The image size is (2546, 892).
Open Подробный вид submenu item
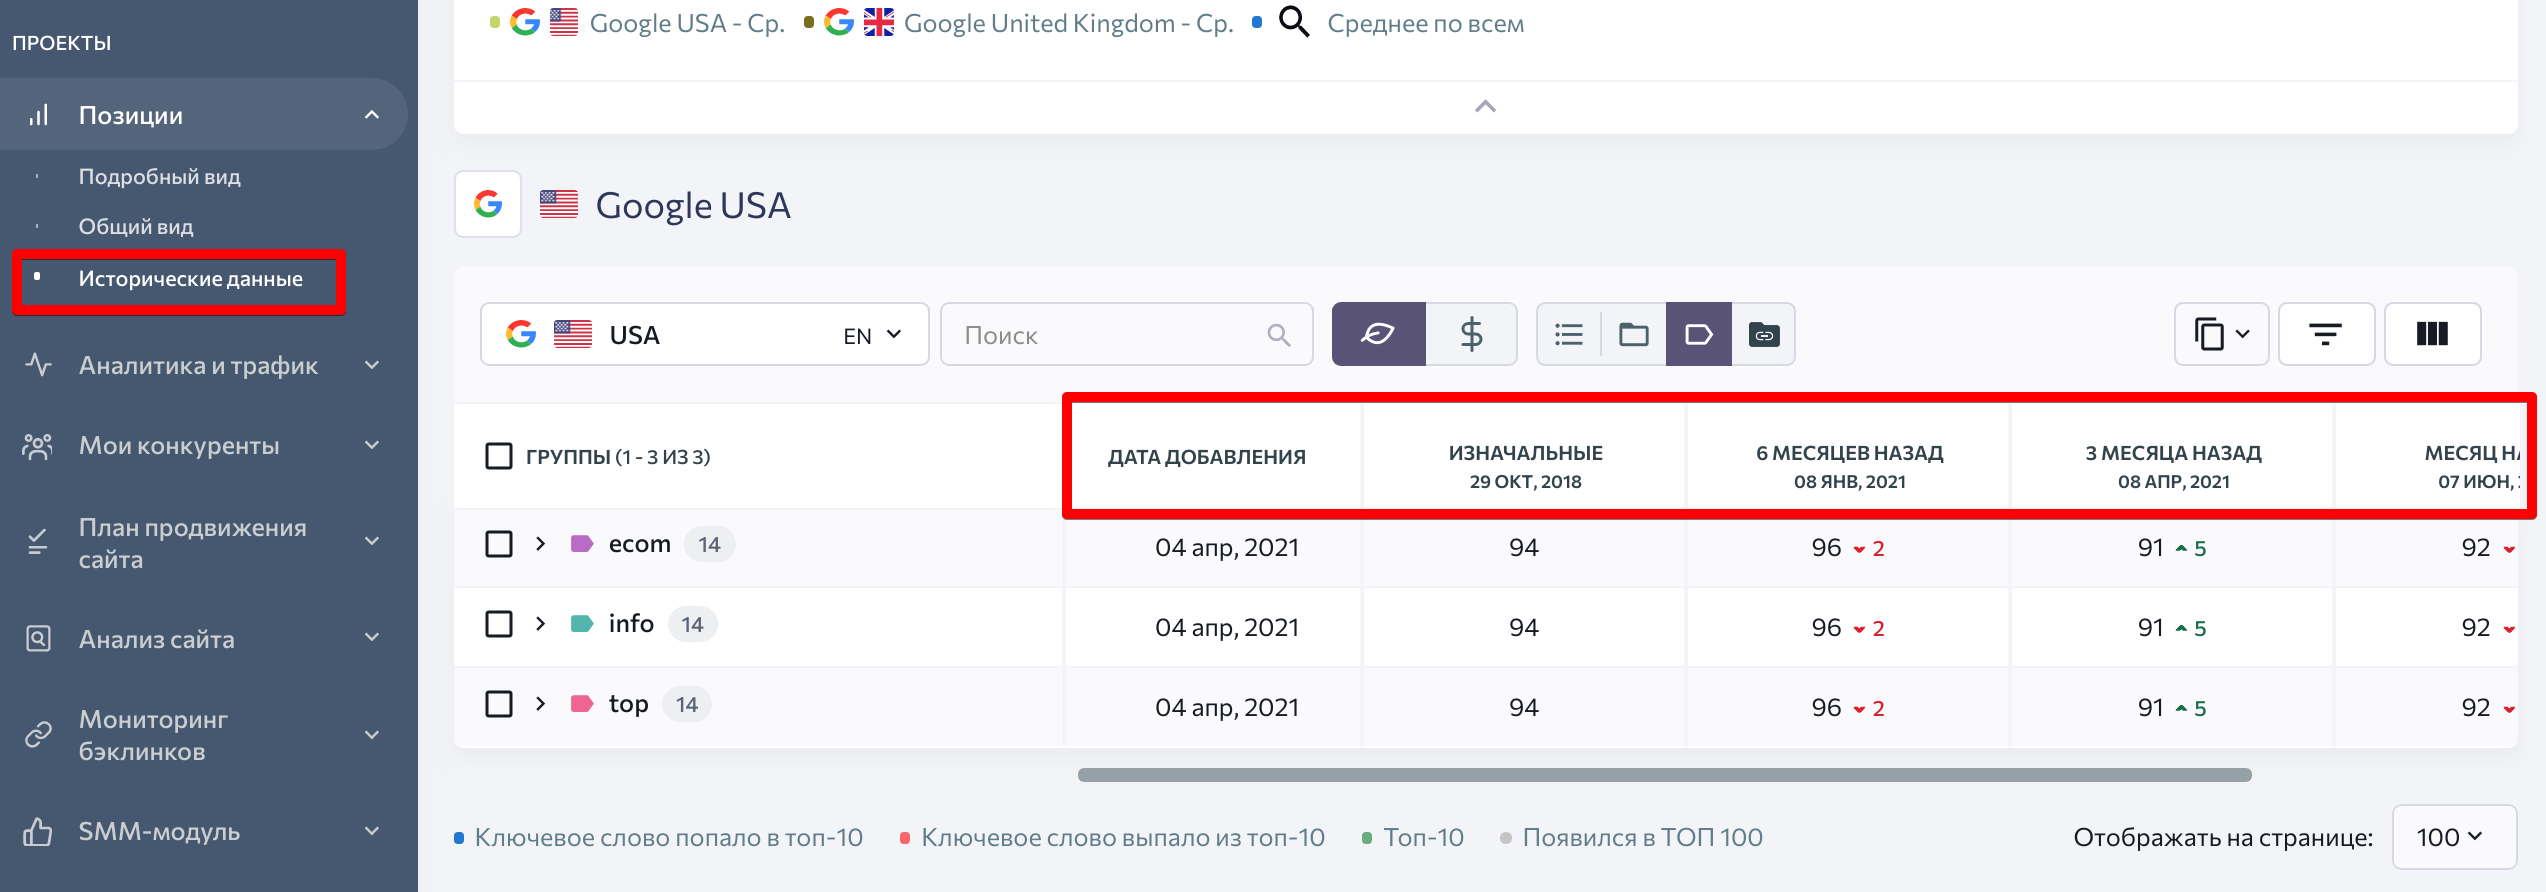point(160,177)
